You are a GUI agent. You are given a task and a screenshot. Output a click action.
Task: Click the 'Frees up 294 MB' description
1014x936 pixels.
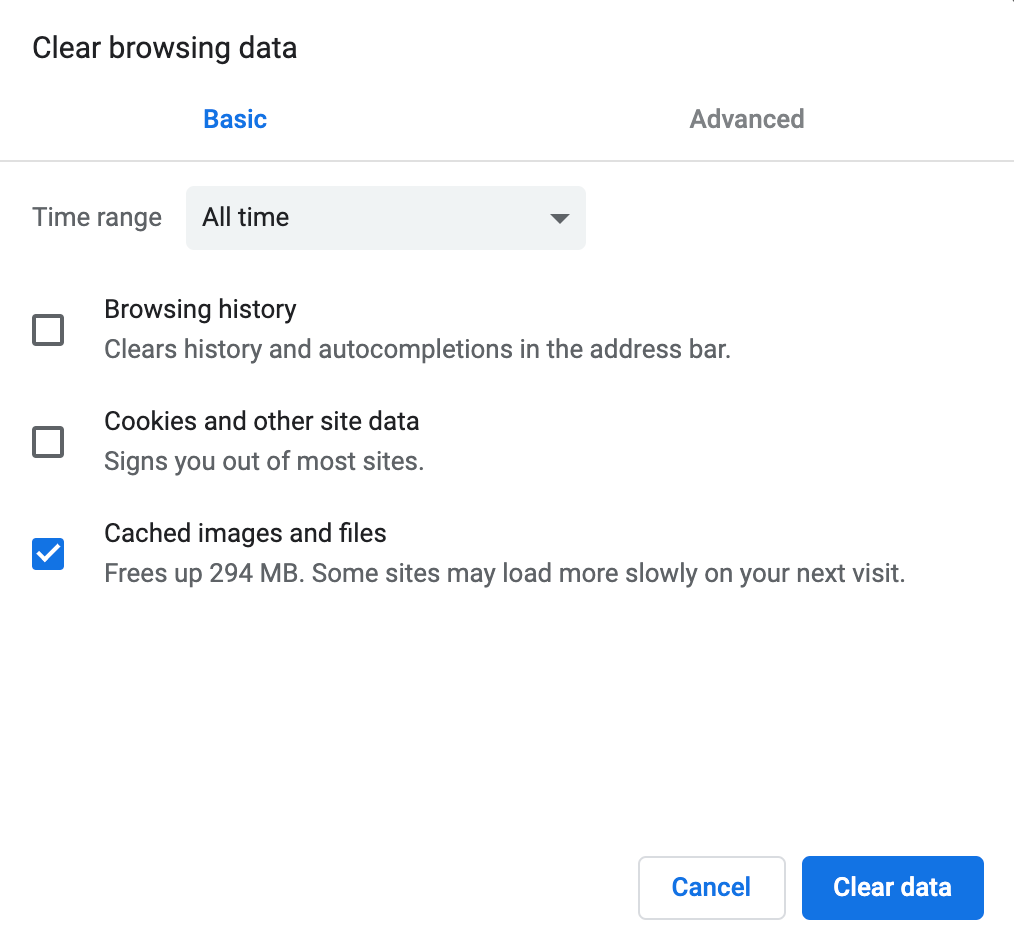(x=504, y=574)
